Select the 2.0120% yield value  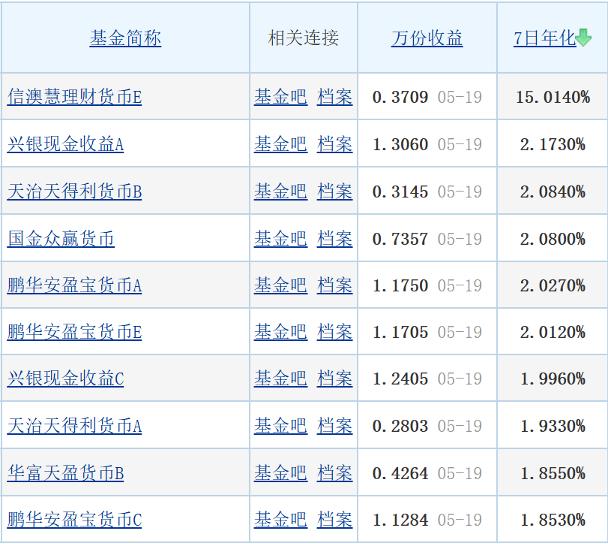pyautogui.click(x=553, y=332)
